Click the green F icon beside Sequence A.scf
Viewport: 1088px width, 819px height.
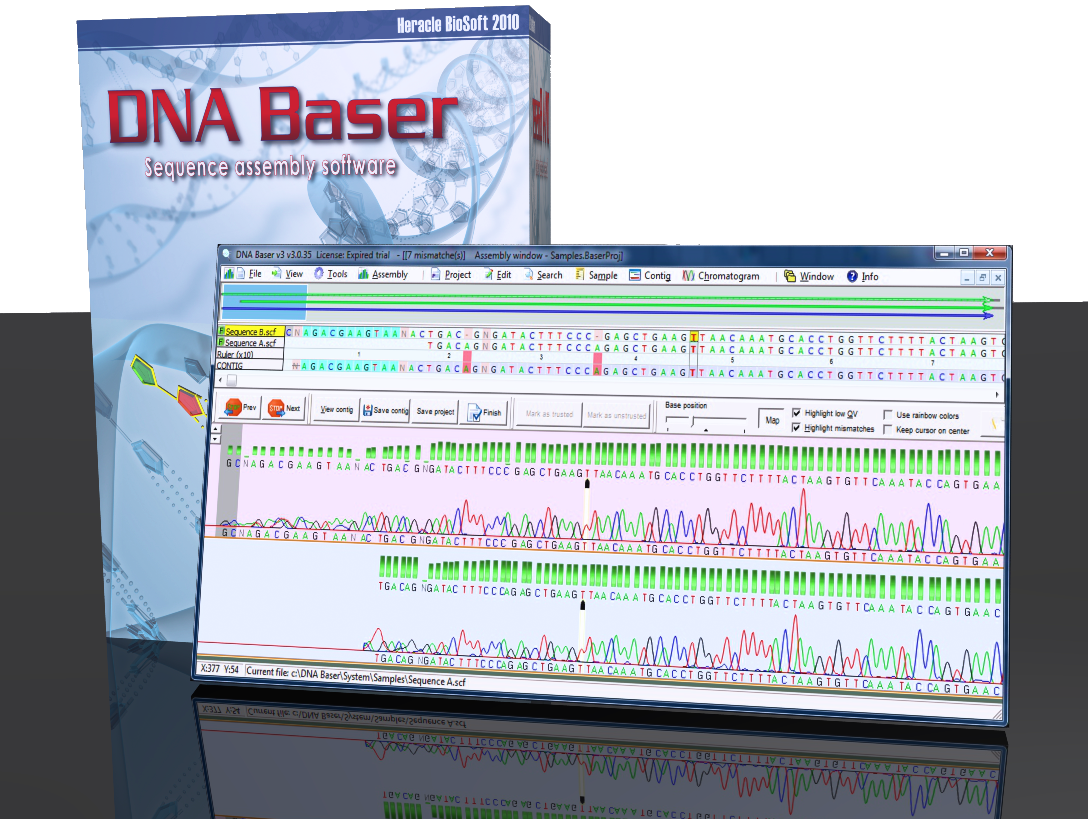click(x=221, y=342)
